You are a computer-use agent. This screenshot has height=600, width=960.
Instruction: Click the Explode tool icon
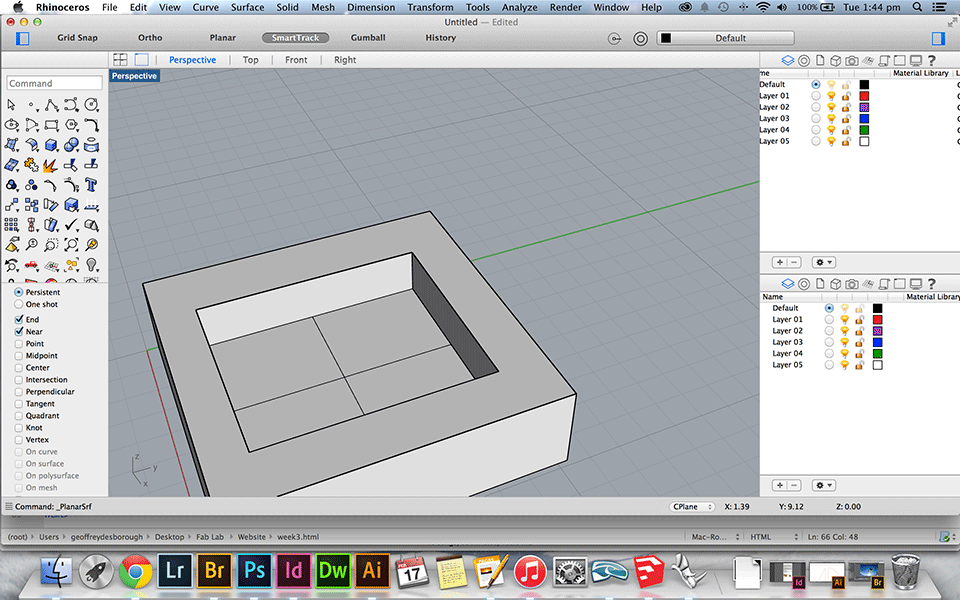coord(50,165)
